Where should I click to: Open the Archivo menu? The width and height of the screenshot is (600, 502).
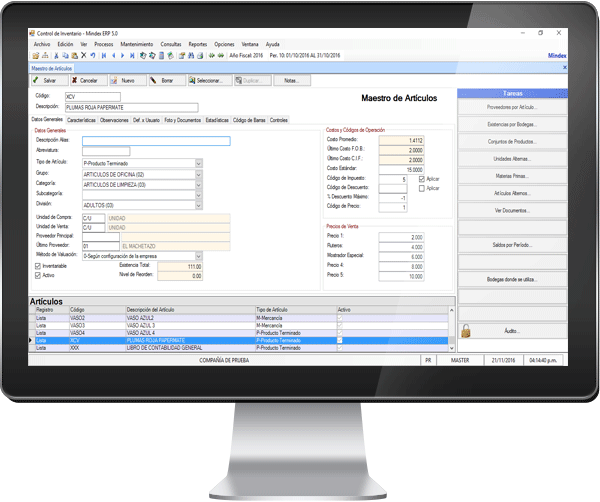click(x=42, y=44)
